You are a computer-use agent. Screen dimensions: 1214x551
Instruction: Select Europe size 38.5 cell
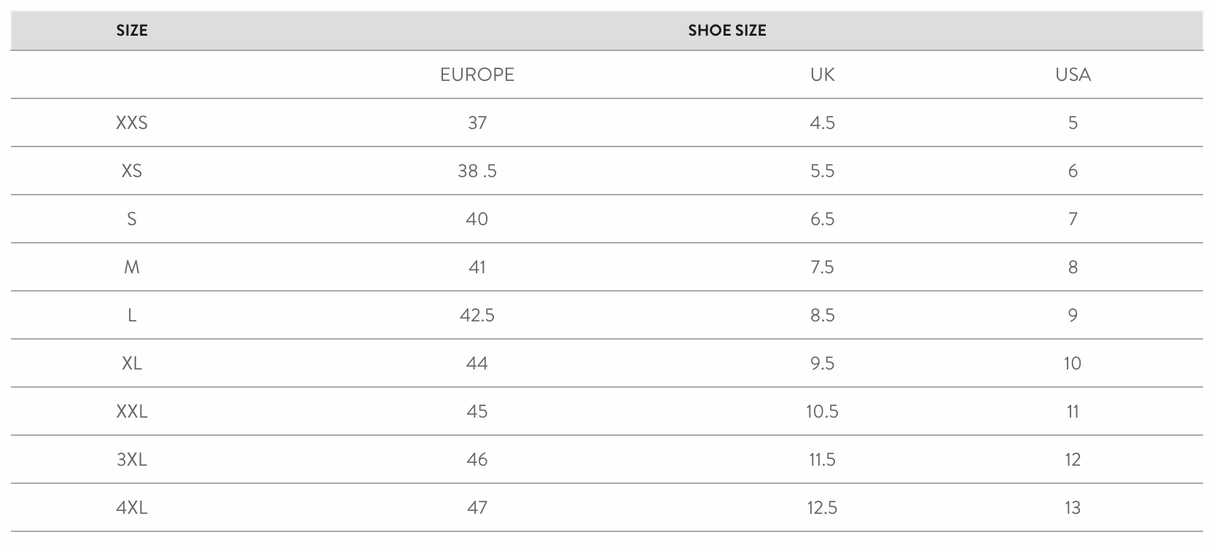(477, 171)
